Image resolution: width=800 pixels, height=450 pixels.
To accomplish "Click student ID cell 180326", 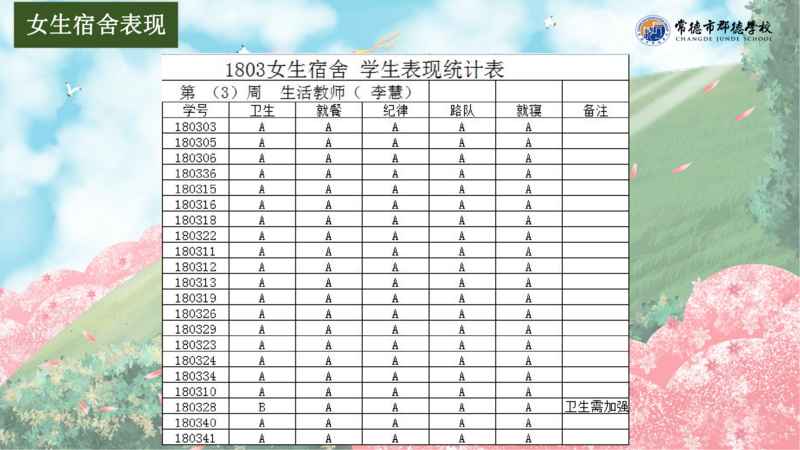I will coord(196,313).
